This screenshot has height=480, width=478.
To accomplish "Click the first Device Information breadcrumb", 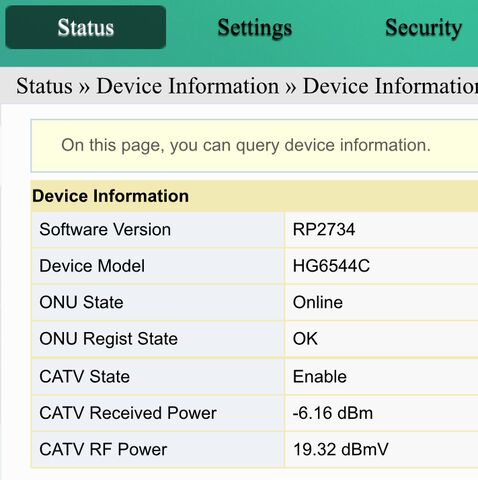I will click(188, 86).
